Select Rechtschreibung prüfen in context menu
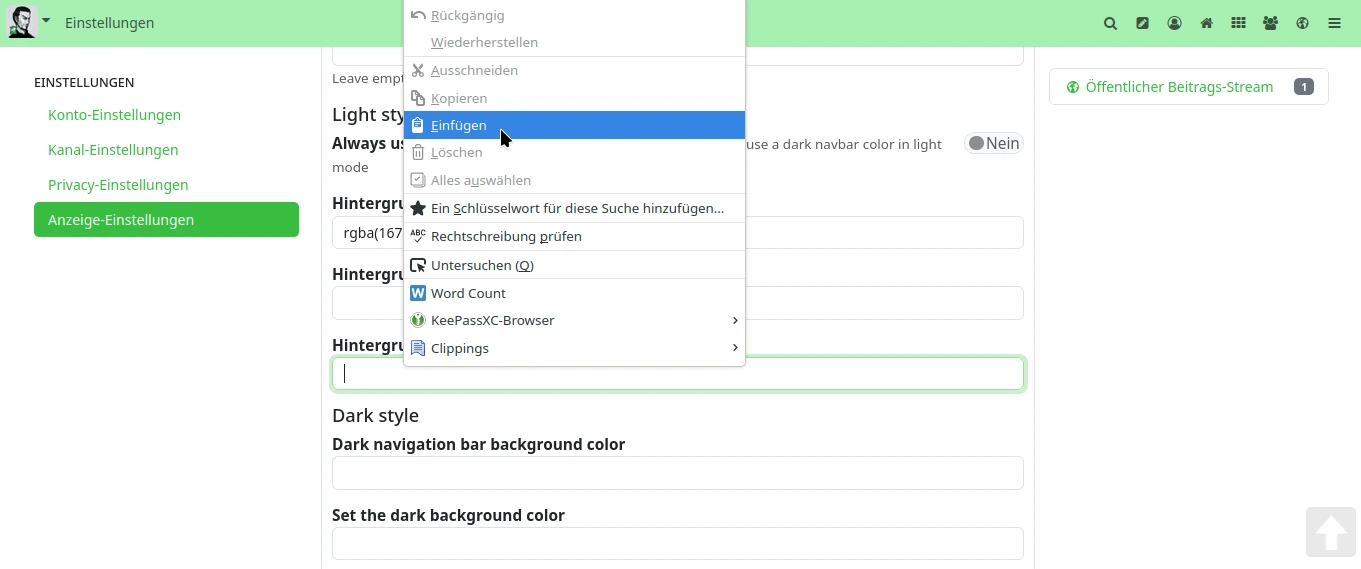The height and width of the screenshot is (569, 1361). (x=574, y=237)
